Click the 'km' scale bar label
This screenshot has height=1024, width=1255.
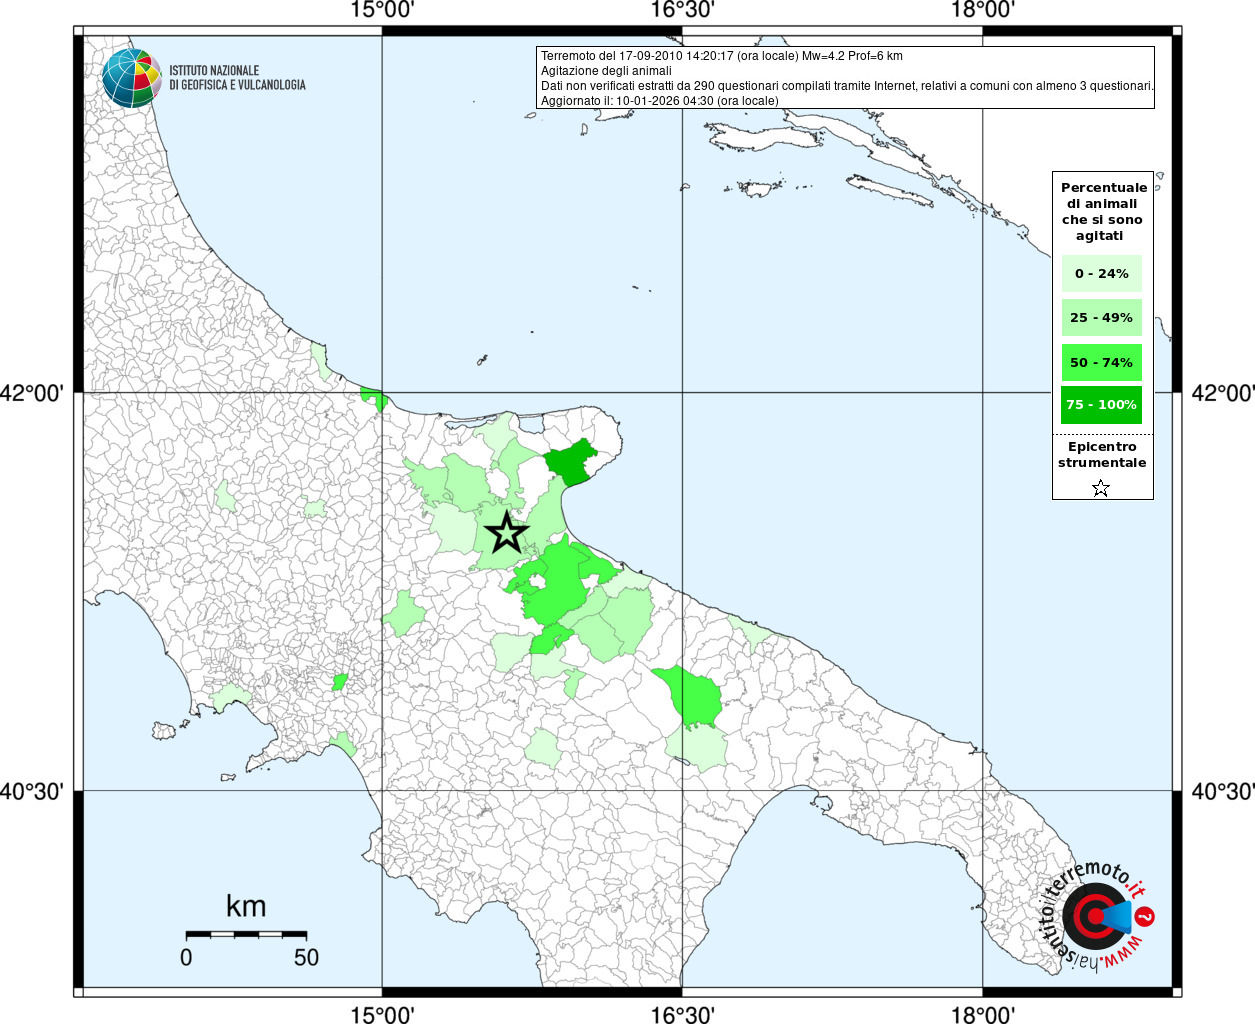pos(246,906)
